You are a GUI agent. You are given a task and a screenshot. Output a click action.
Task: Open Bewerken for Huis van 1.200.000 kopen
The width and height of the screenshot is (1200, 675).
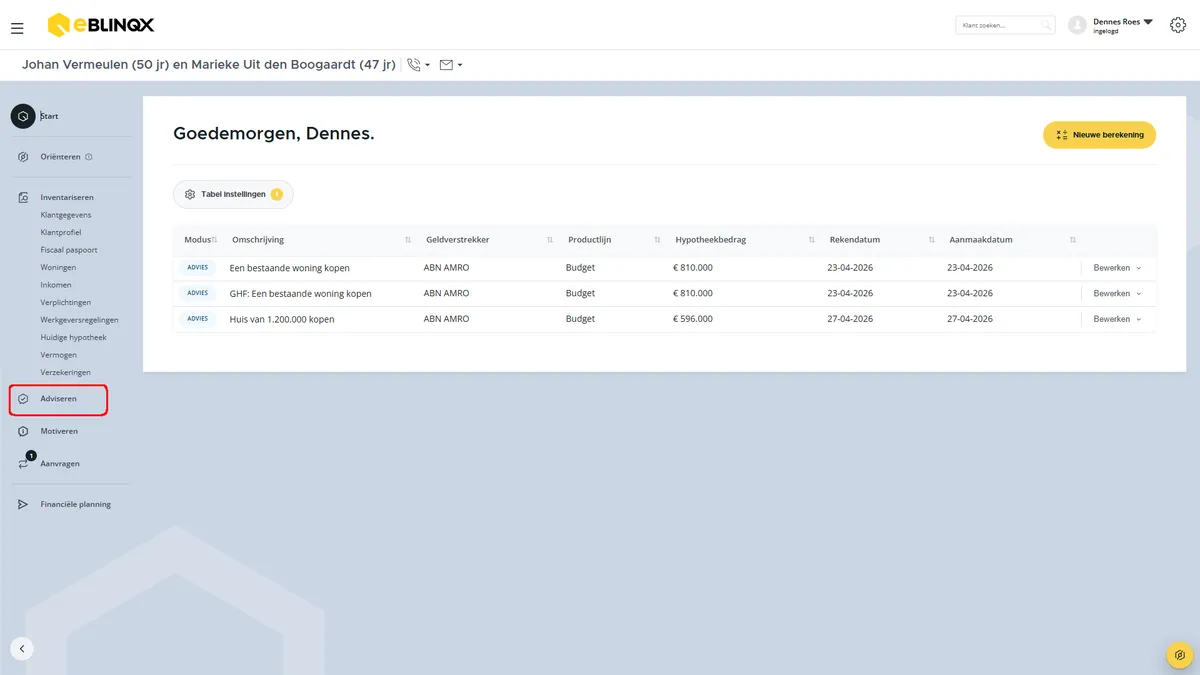click(x=1117, y=319)
